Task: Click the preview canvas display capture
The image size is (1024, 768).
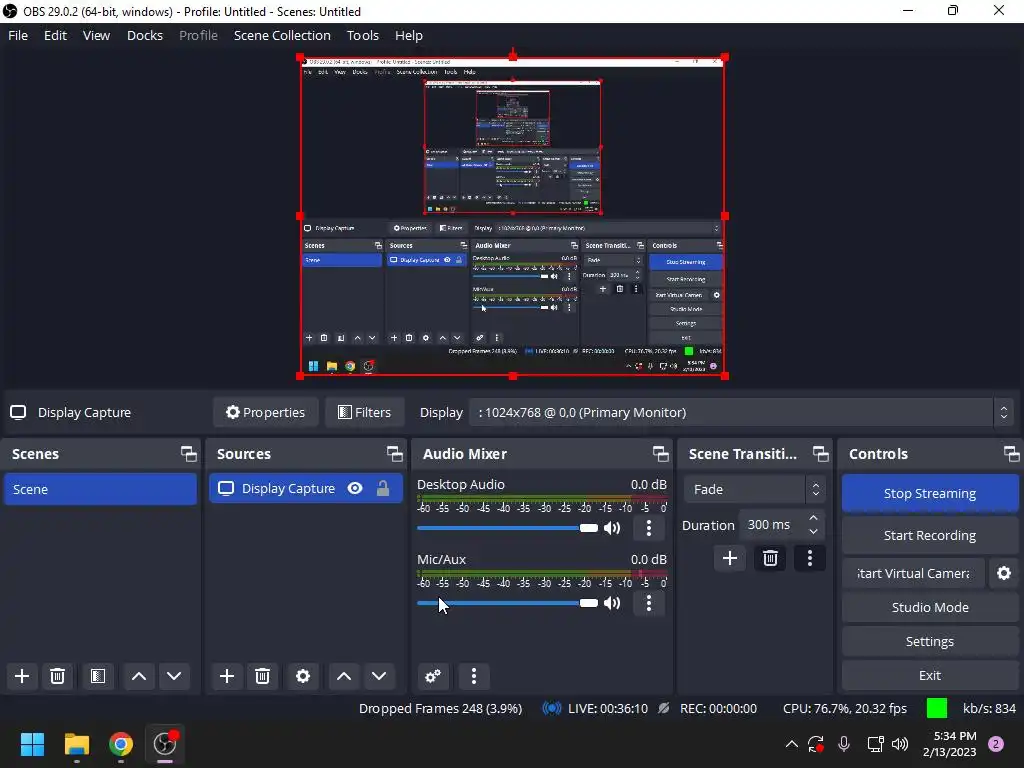Action: point(513,216)
